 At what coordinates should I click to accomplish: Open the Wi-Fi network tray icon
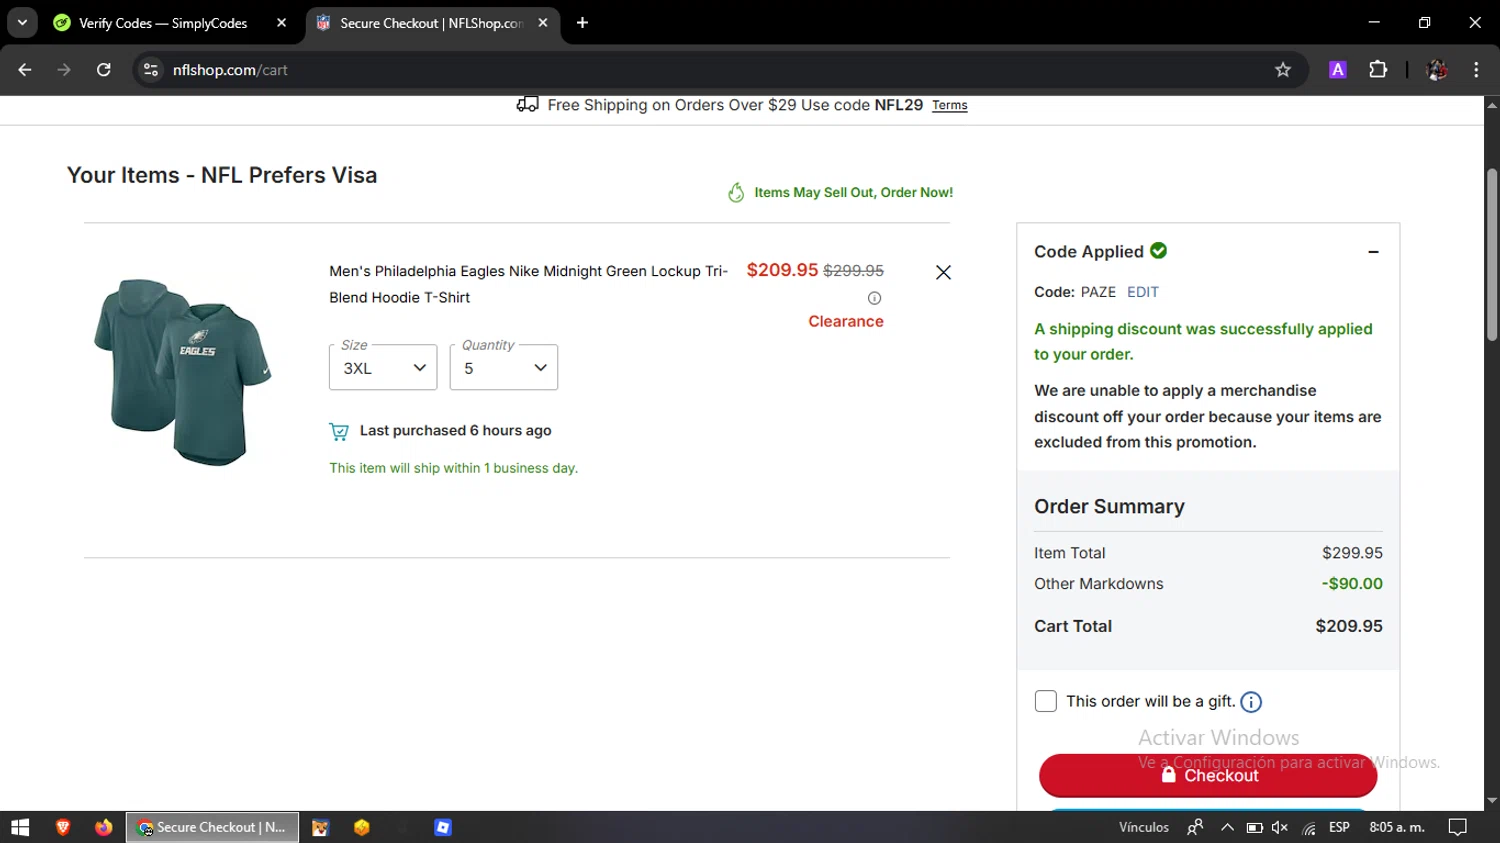point(1309,828)
